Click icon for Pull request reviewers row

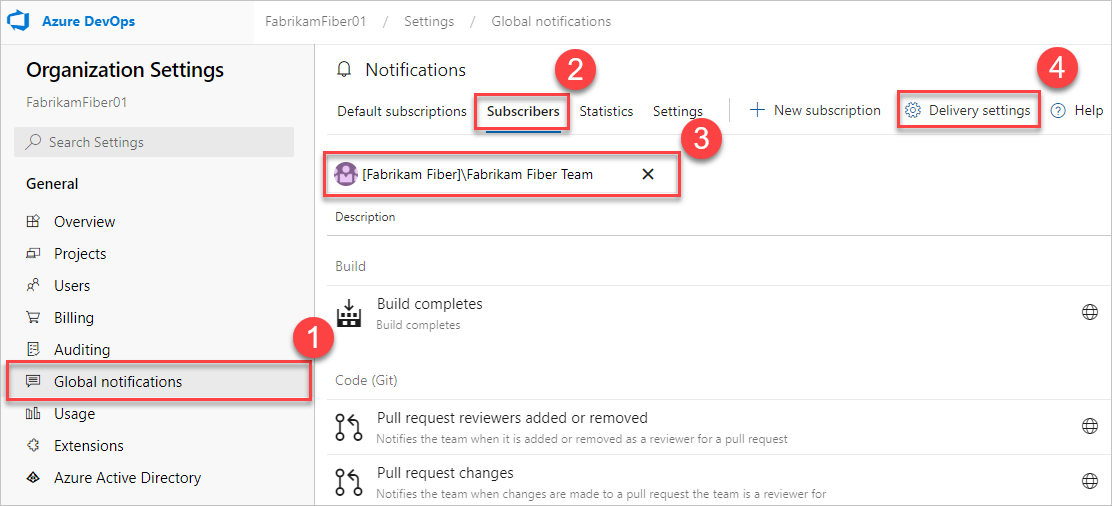coord(348,427)
